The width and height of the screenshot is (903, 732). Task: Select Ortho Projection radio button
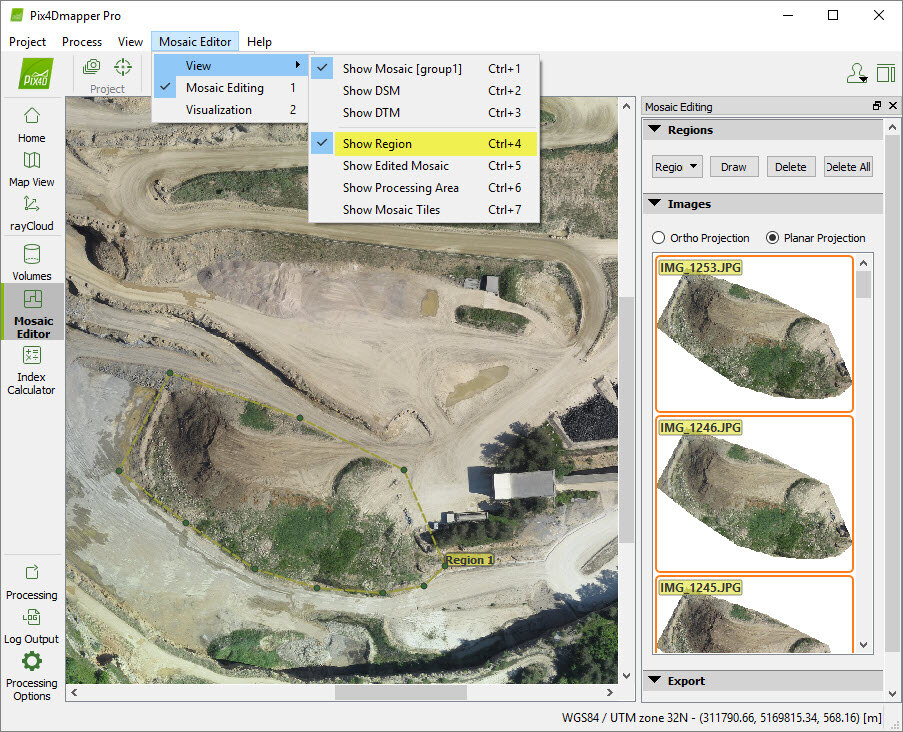[x=658, y=238]
